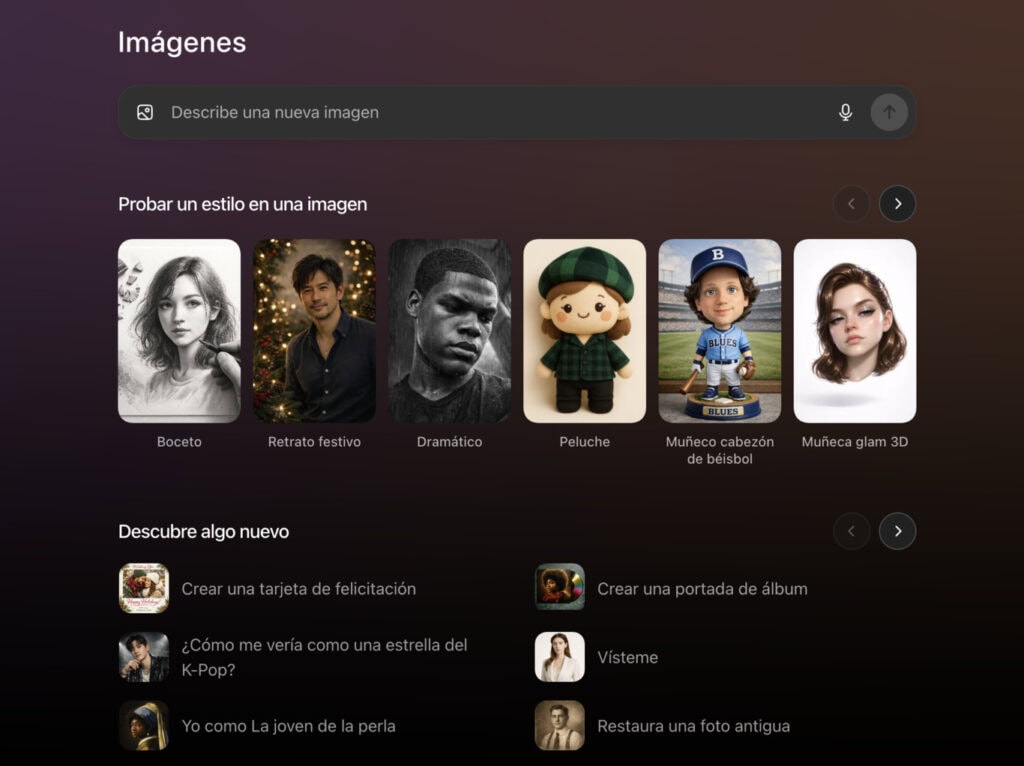Click the Vísteme thumbnail icon
Screen dimensions: 1024x766
560,657
